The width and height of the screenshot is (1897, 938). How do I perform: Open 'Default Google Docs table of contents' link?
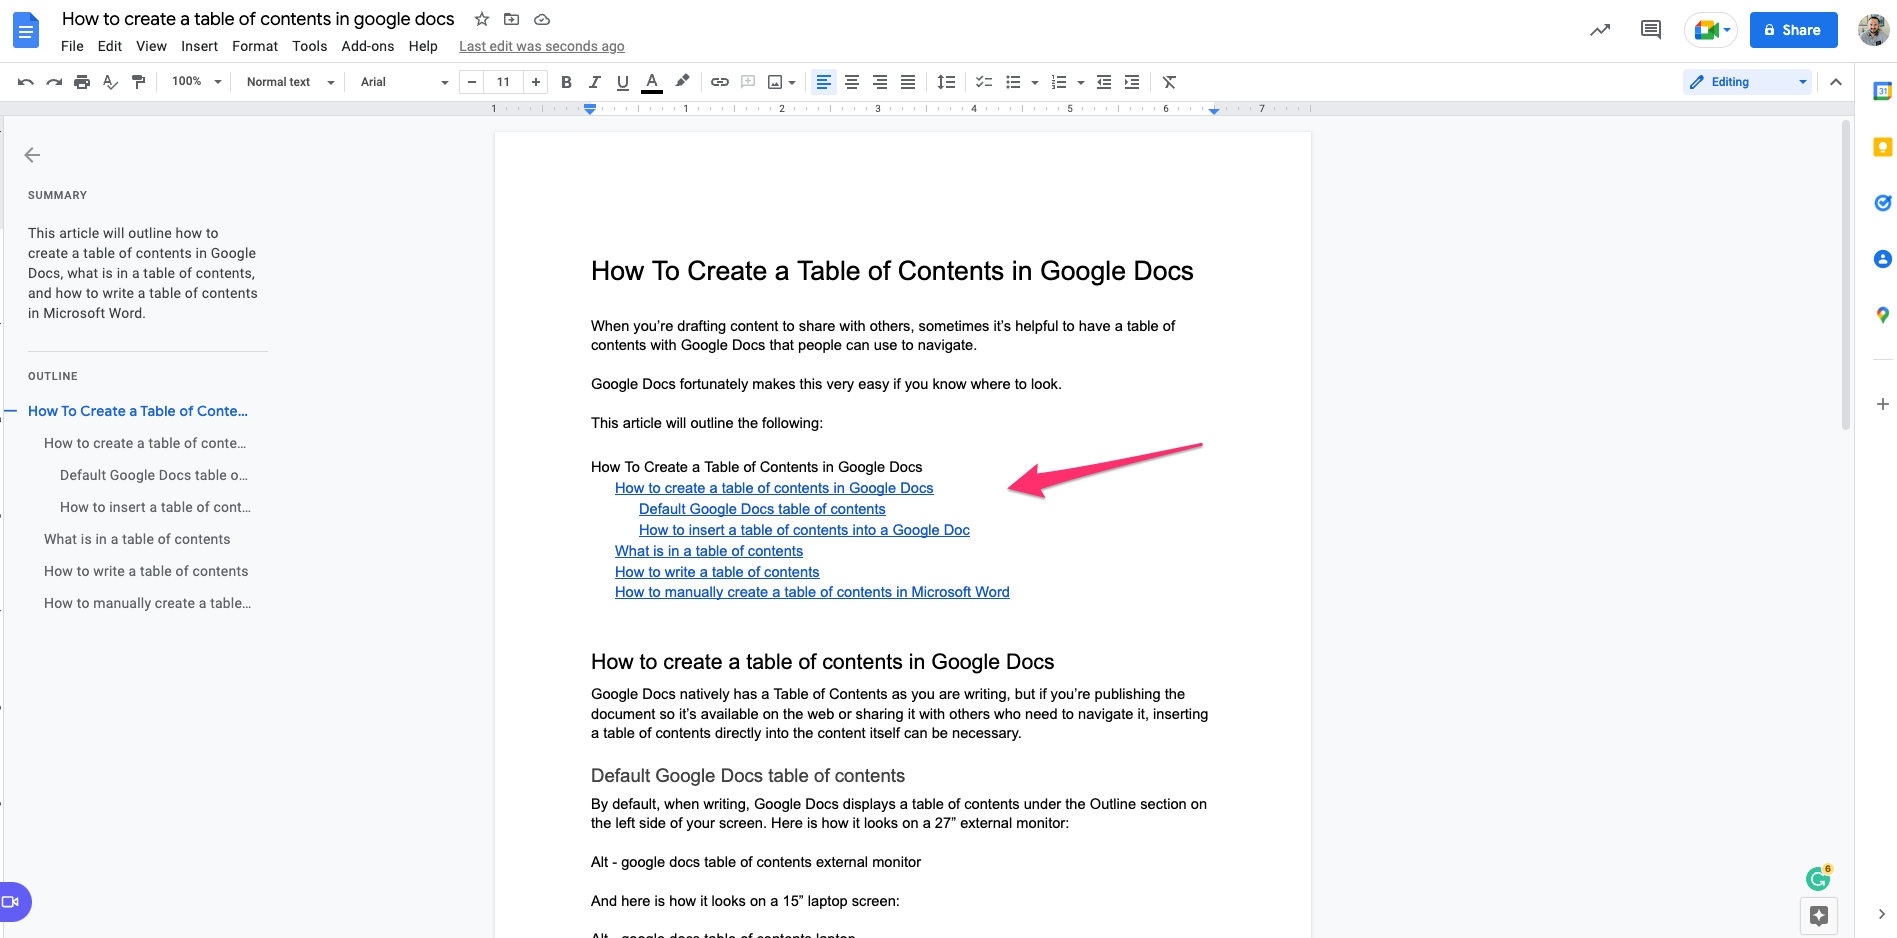(x=761, y=509)
